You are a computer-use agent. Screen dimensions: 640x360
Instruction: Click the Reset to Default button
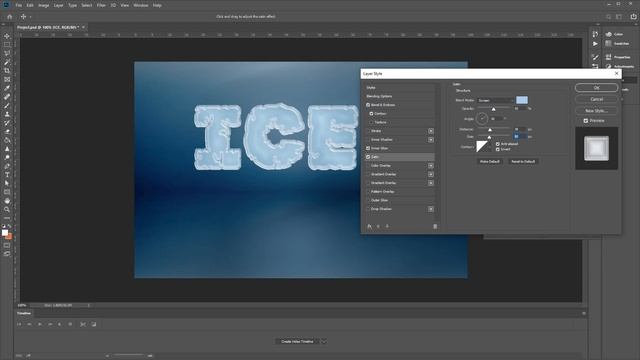click(523, 162)
